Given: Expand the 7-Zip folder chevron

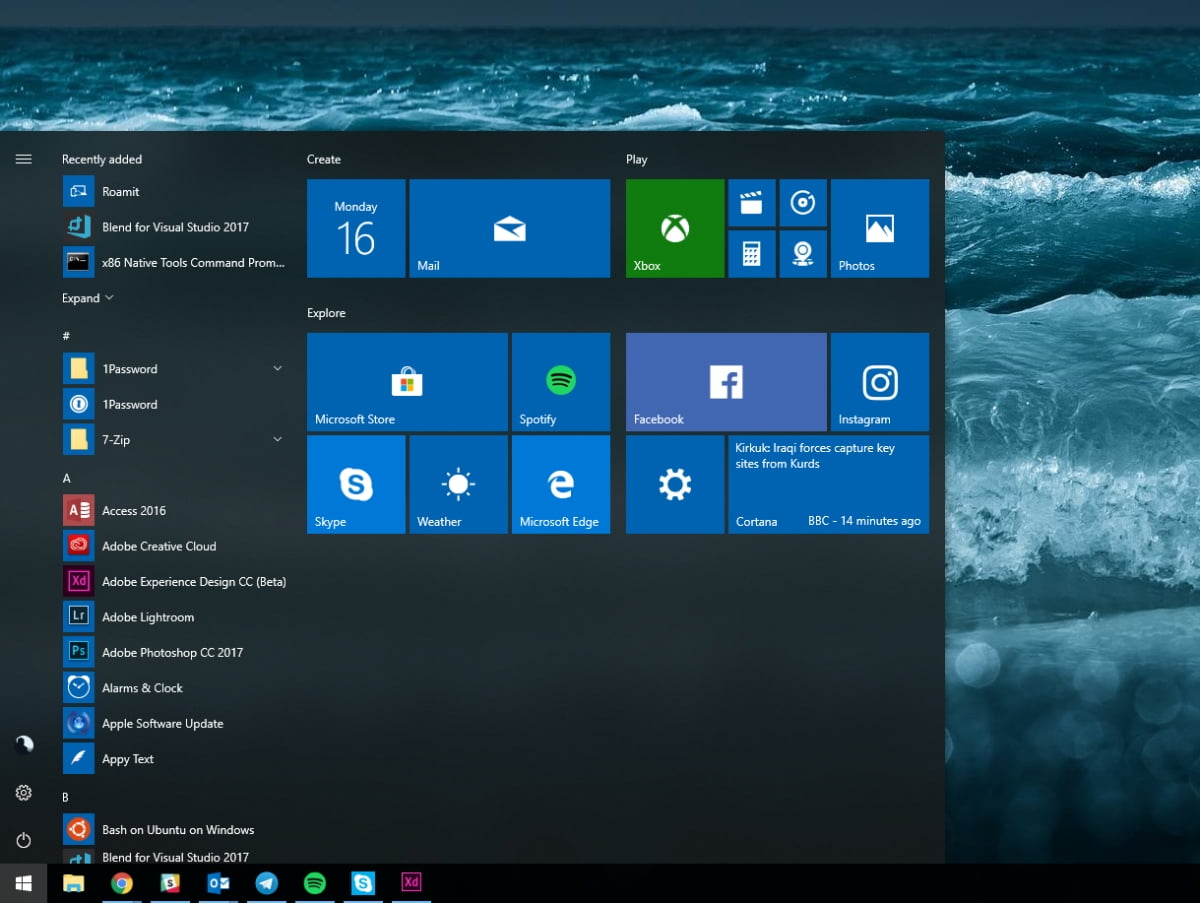Looking at the screenshot, I should tap(278, 440).
